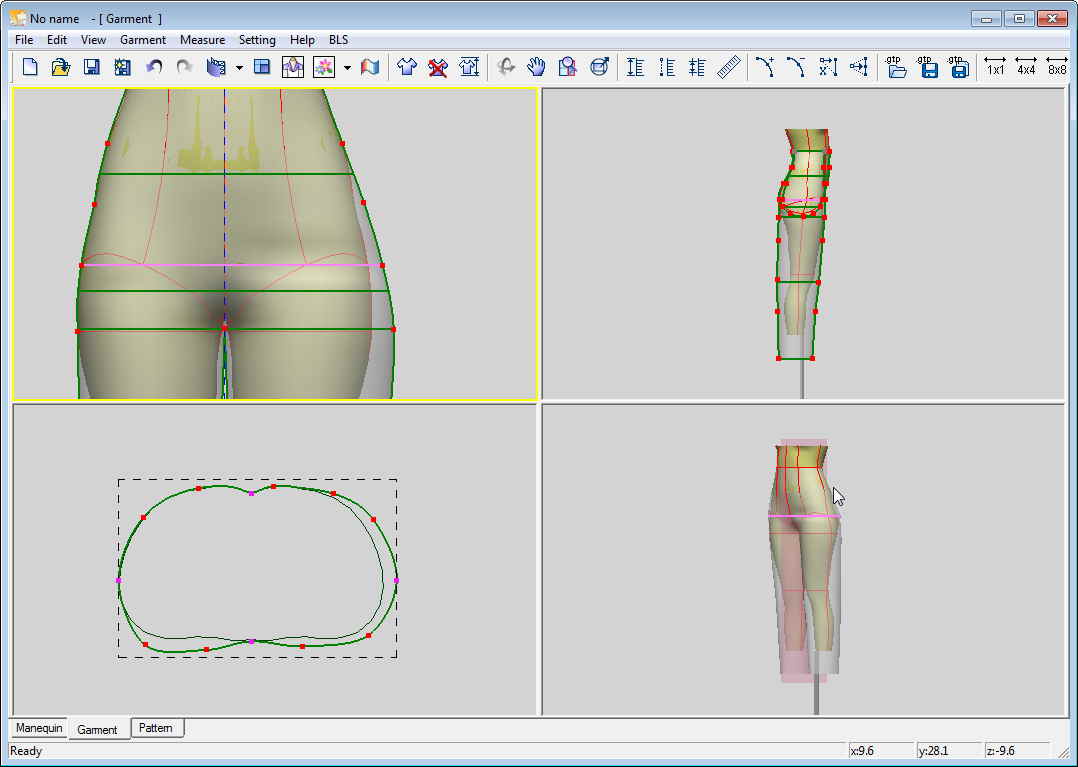Expand the dropdown arrow beside the flower icon
Viewport: 1078px width, 767px height.
[x=347, y=67]
